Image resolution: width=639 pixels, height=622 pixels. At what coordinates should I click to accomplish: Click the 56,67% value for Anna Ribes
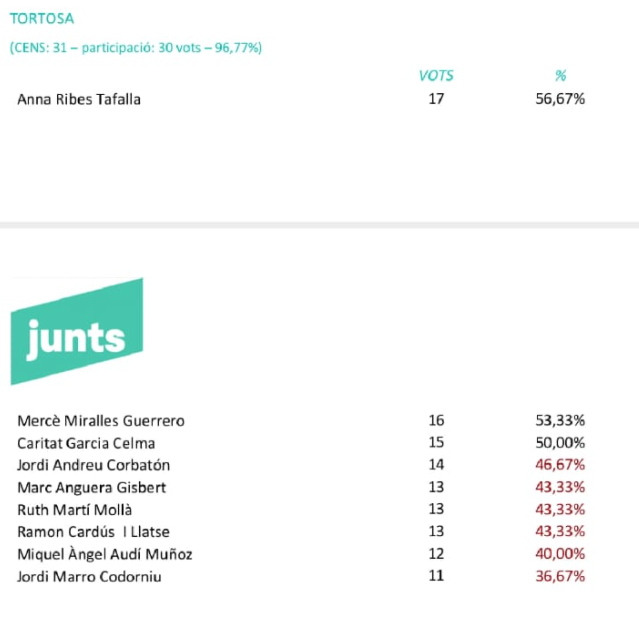[560, 99]
